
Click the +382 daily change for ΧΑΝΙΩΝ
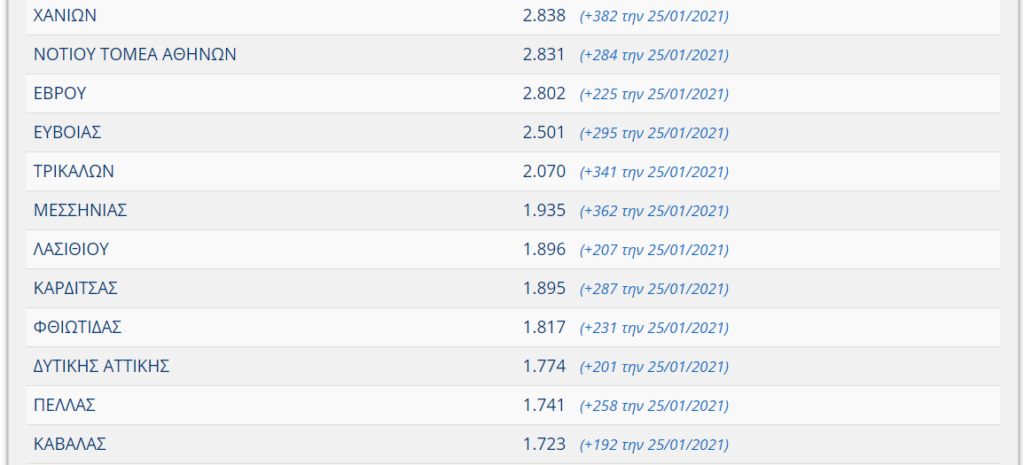coord(654,16)
